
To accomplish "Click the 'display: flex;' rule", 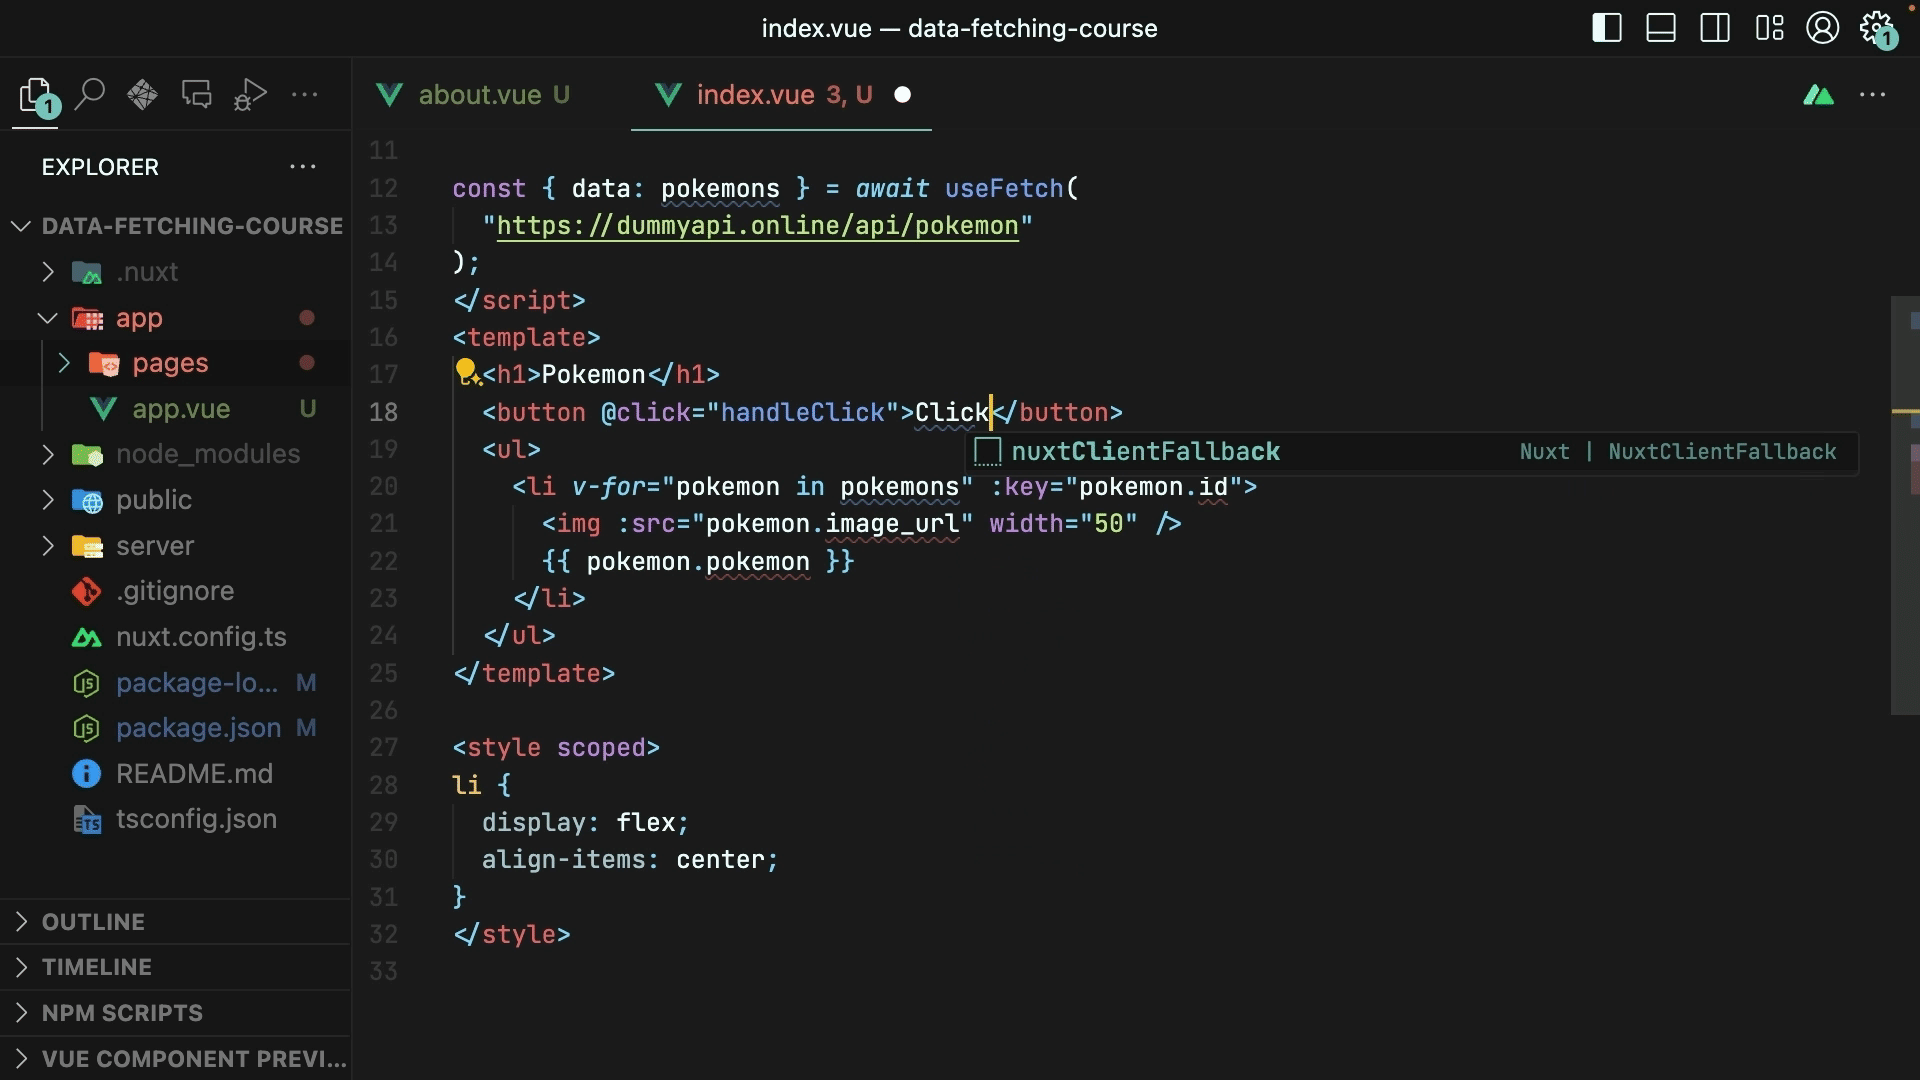I will point(585,822).
